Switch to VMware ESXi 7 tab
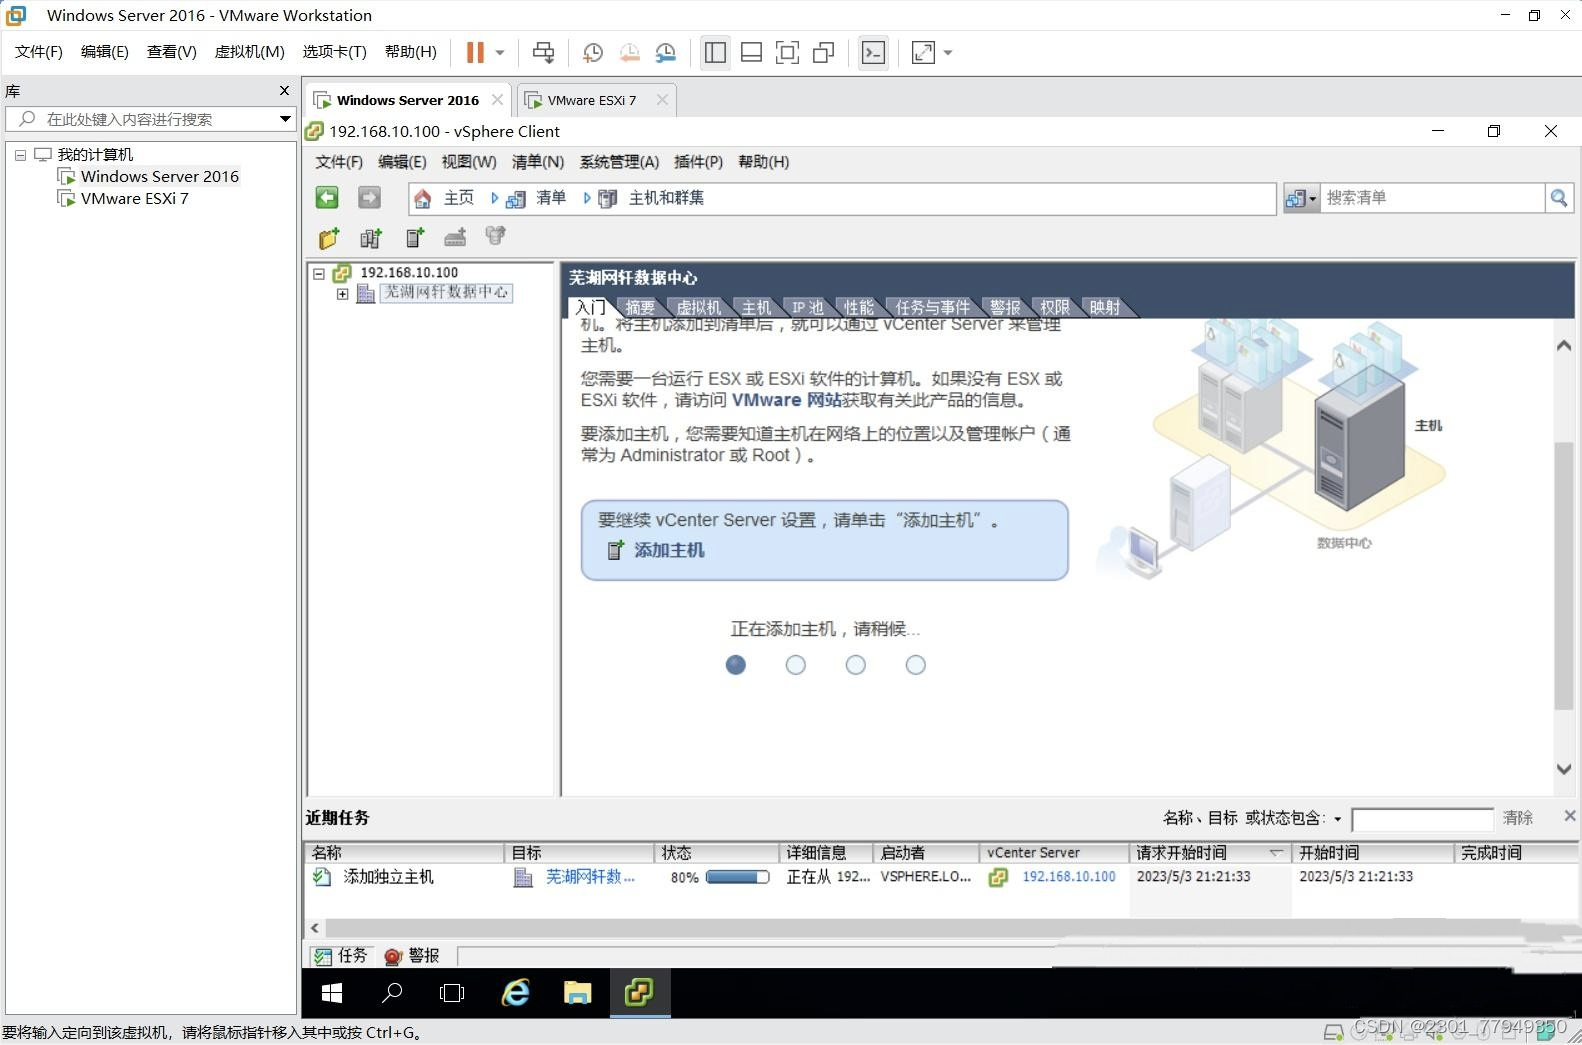1582x1045 pixels. pos(591,100)
